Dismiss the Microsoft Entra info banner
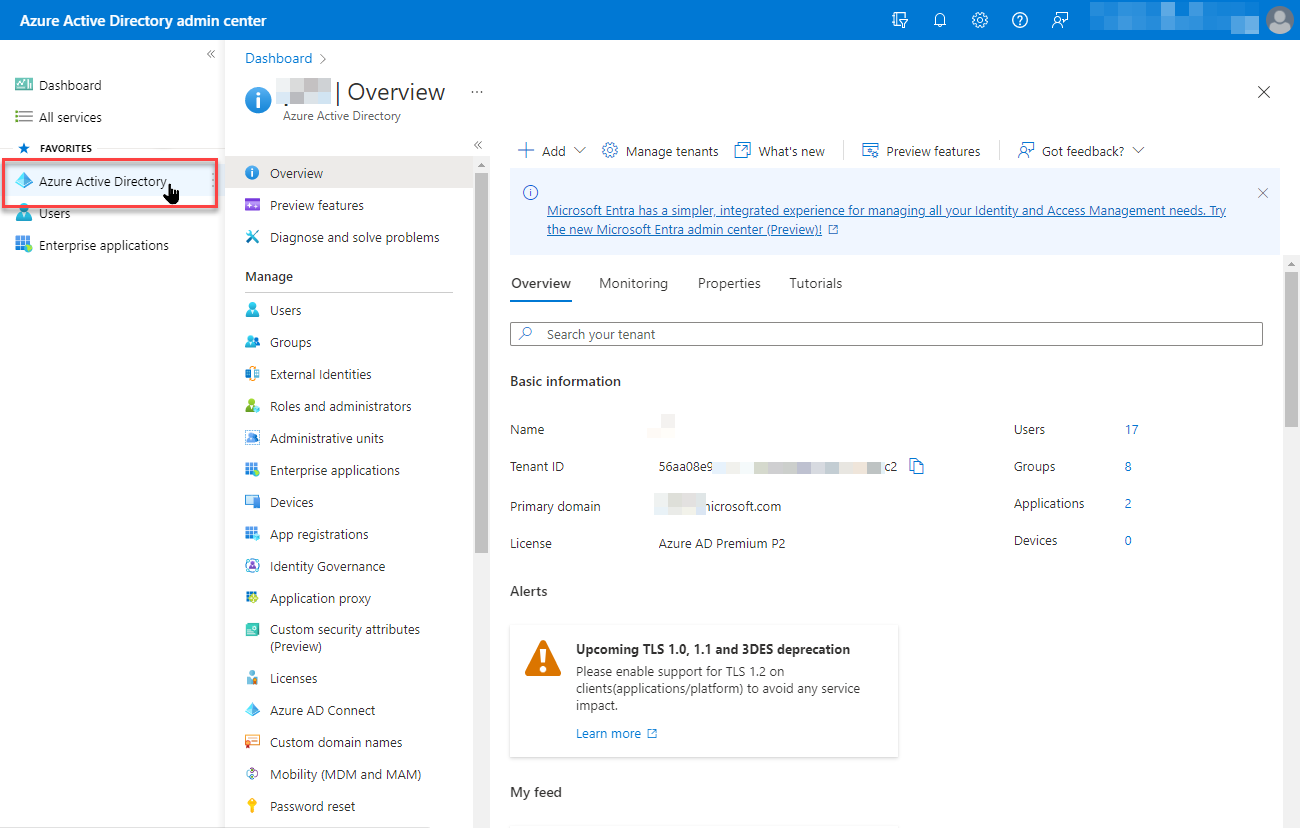The width and height of the screenshot is (1300, 828). click(x=1263, y=193)
